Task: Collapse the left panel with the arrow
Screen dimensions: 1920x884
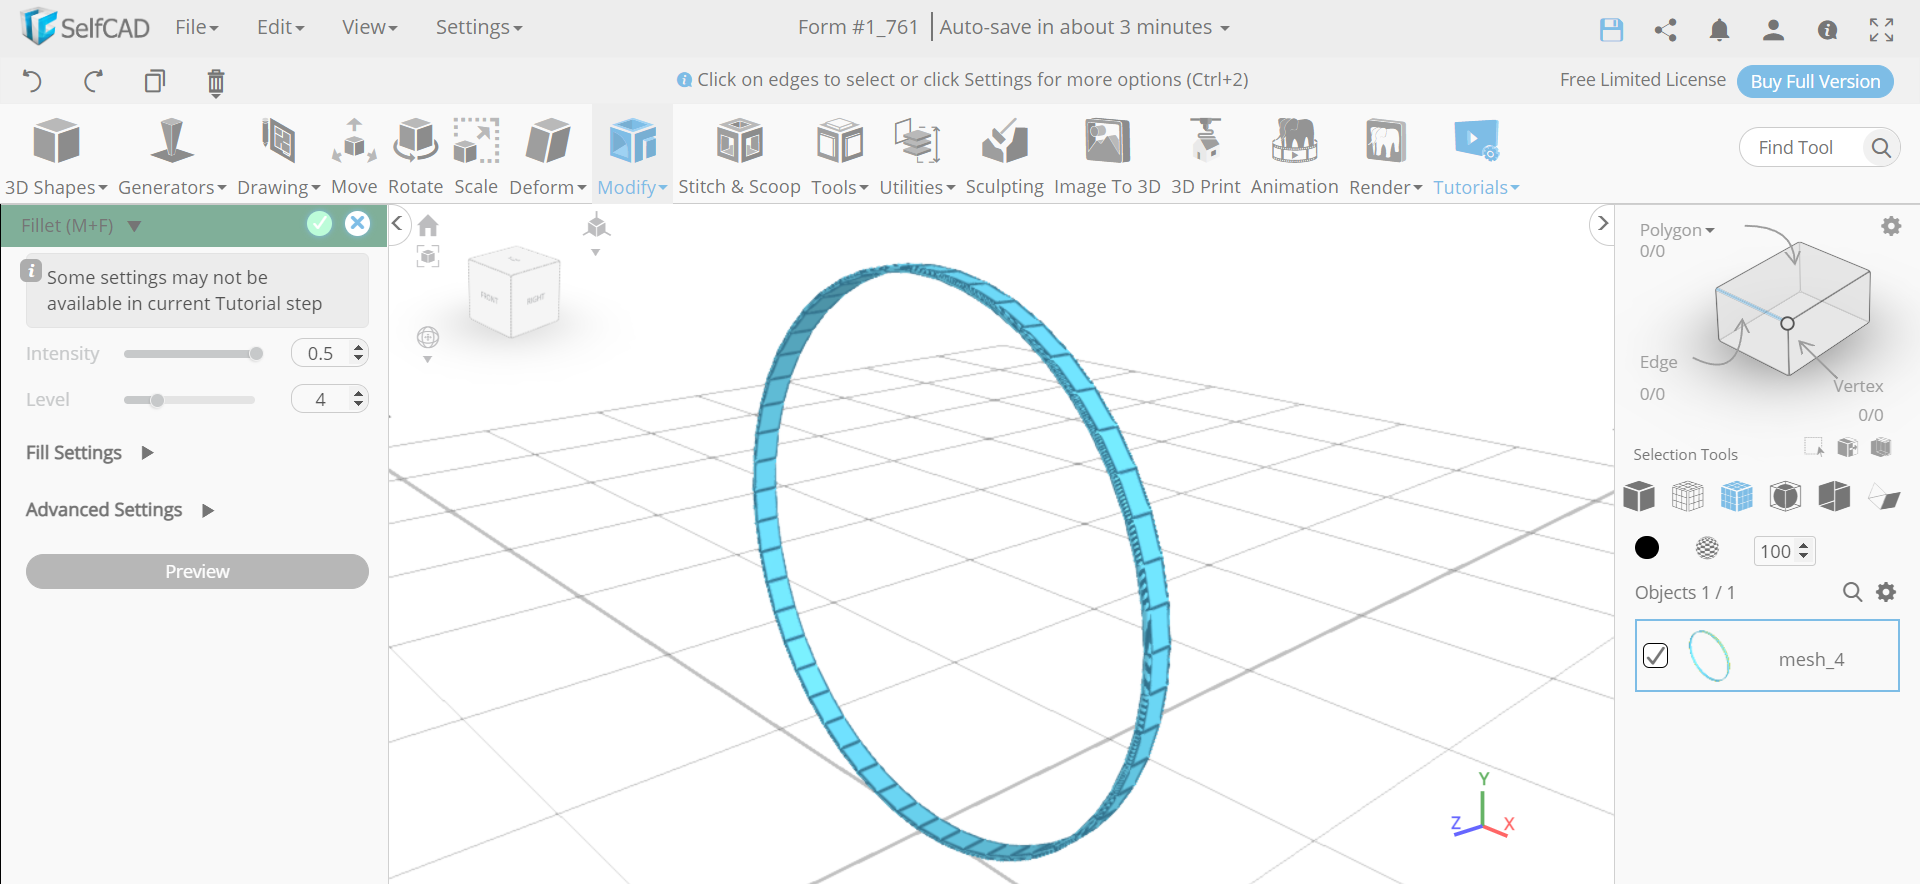Action: (397, 223)
